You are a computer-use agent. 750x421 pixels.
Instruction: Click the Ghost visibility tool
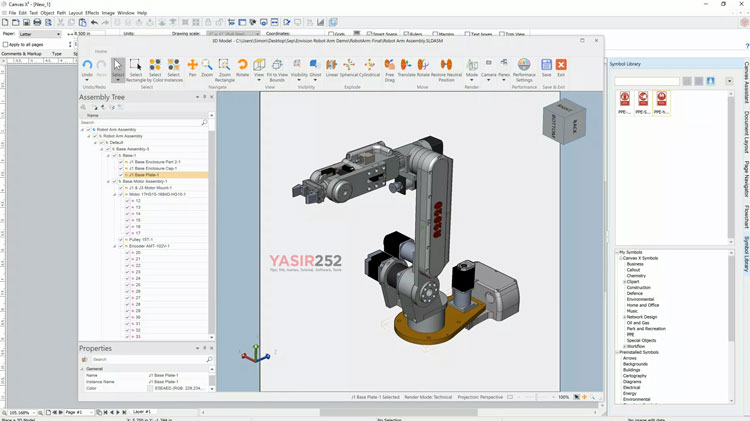[x=315, y=67]
